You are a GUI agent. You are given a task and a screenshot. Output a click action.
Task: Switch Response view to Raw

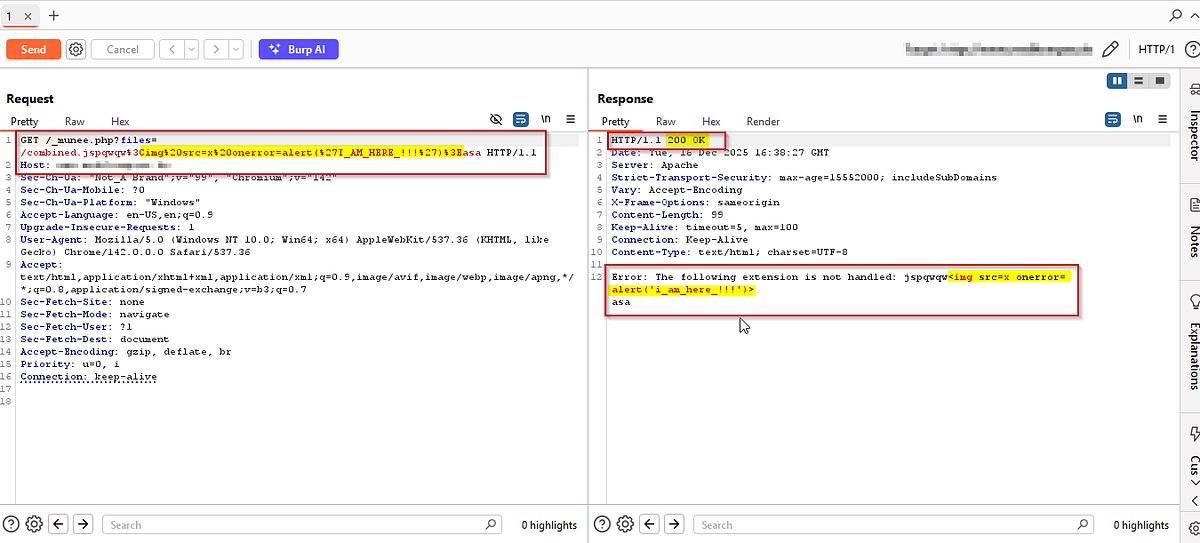[666, 121]
